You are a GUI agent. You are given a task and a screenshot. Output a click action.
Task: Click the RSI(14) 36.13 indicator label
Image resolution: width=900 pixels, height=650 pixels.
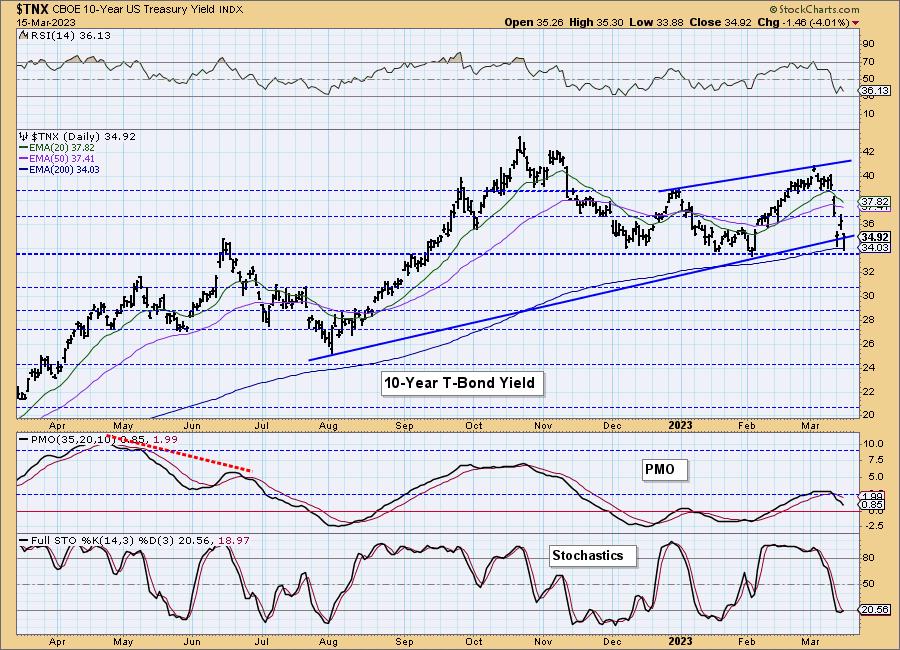[x=69, y=36]
